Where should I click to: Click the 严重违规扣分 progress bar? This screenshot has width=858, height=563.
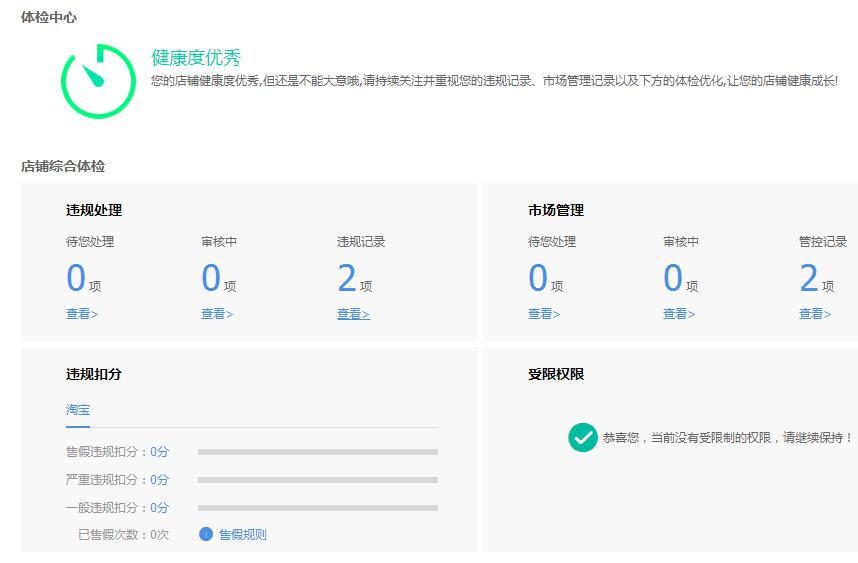coord(317,480)
